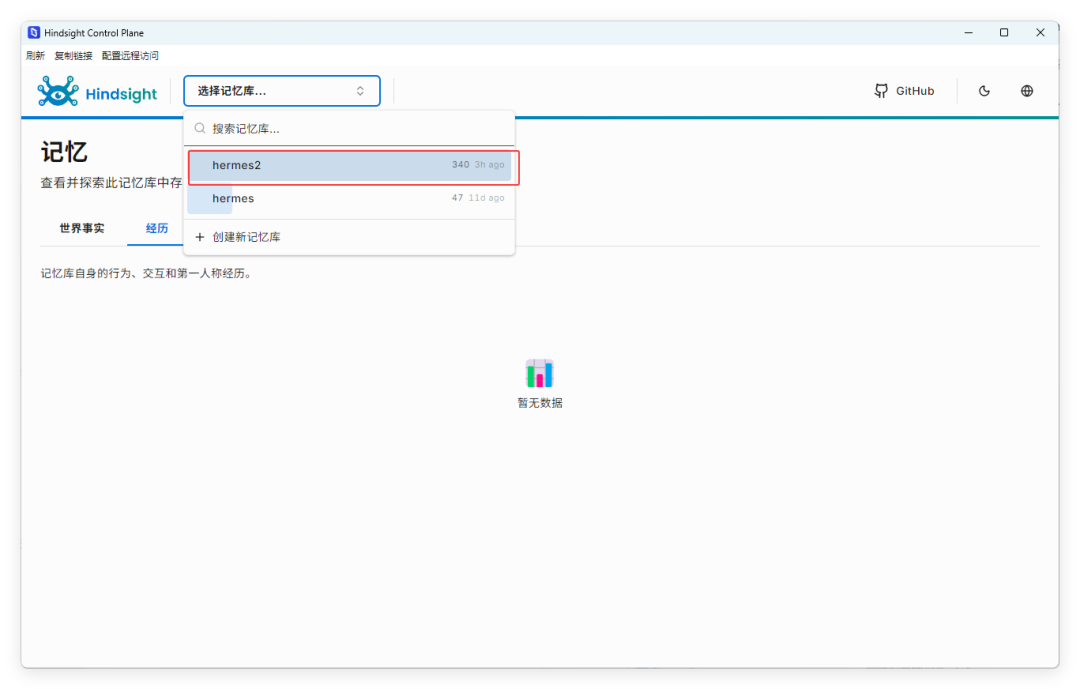Select the hermes memory bank row
This screenshot has height=689, width=1080.
tap(349, 198)
